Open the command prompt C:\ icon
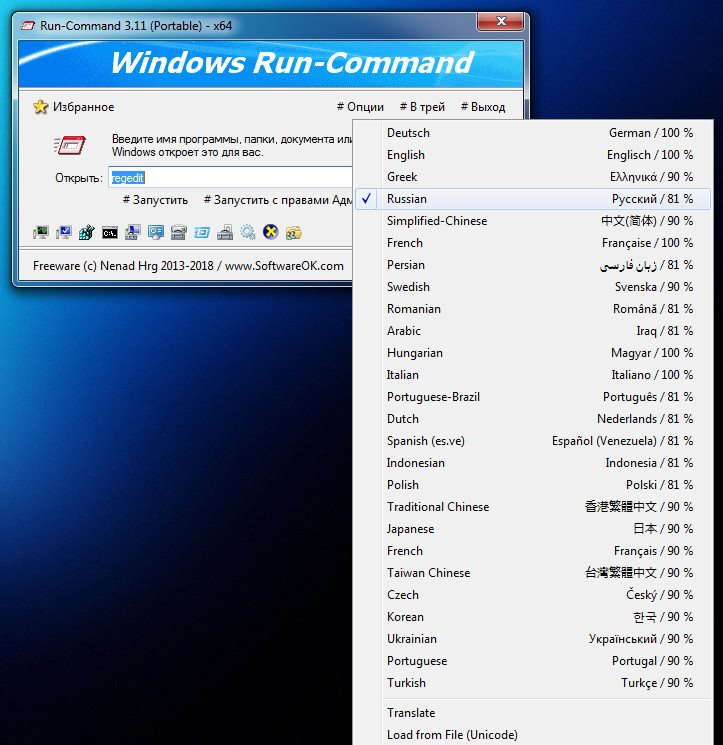Screen dimensions: 723x745 [x=110, y=233]
